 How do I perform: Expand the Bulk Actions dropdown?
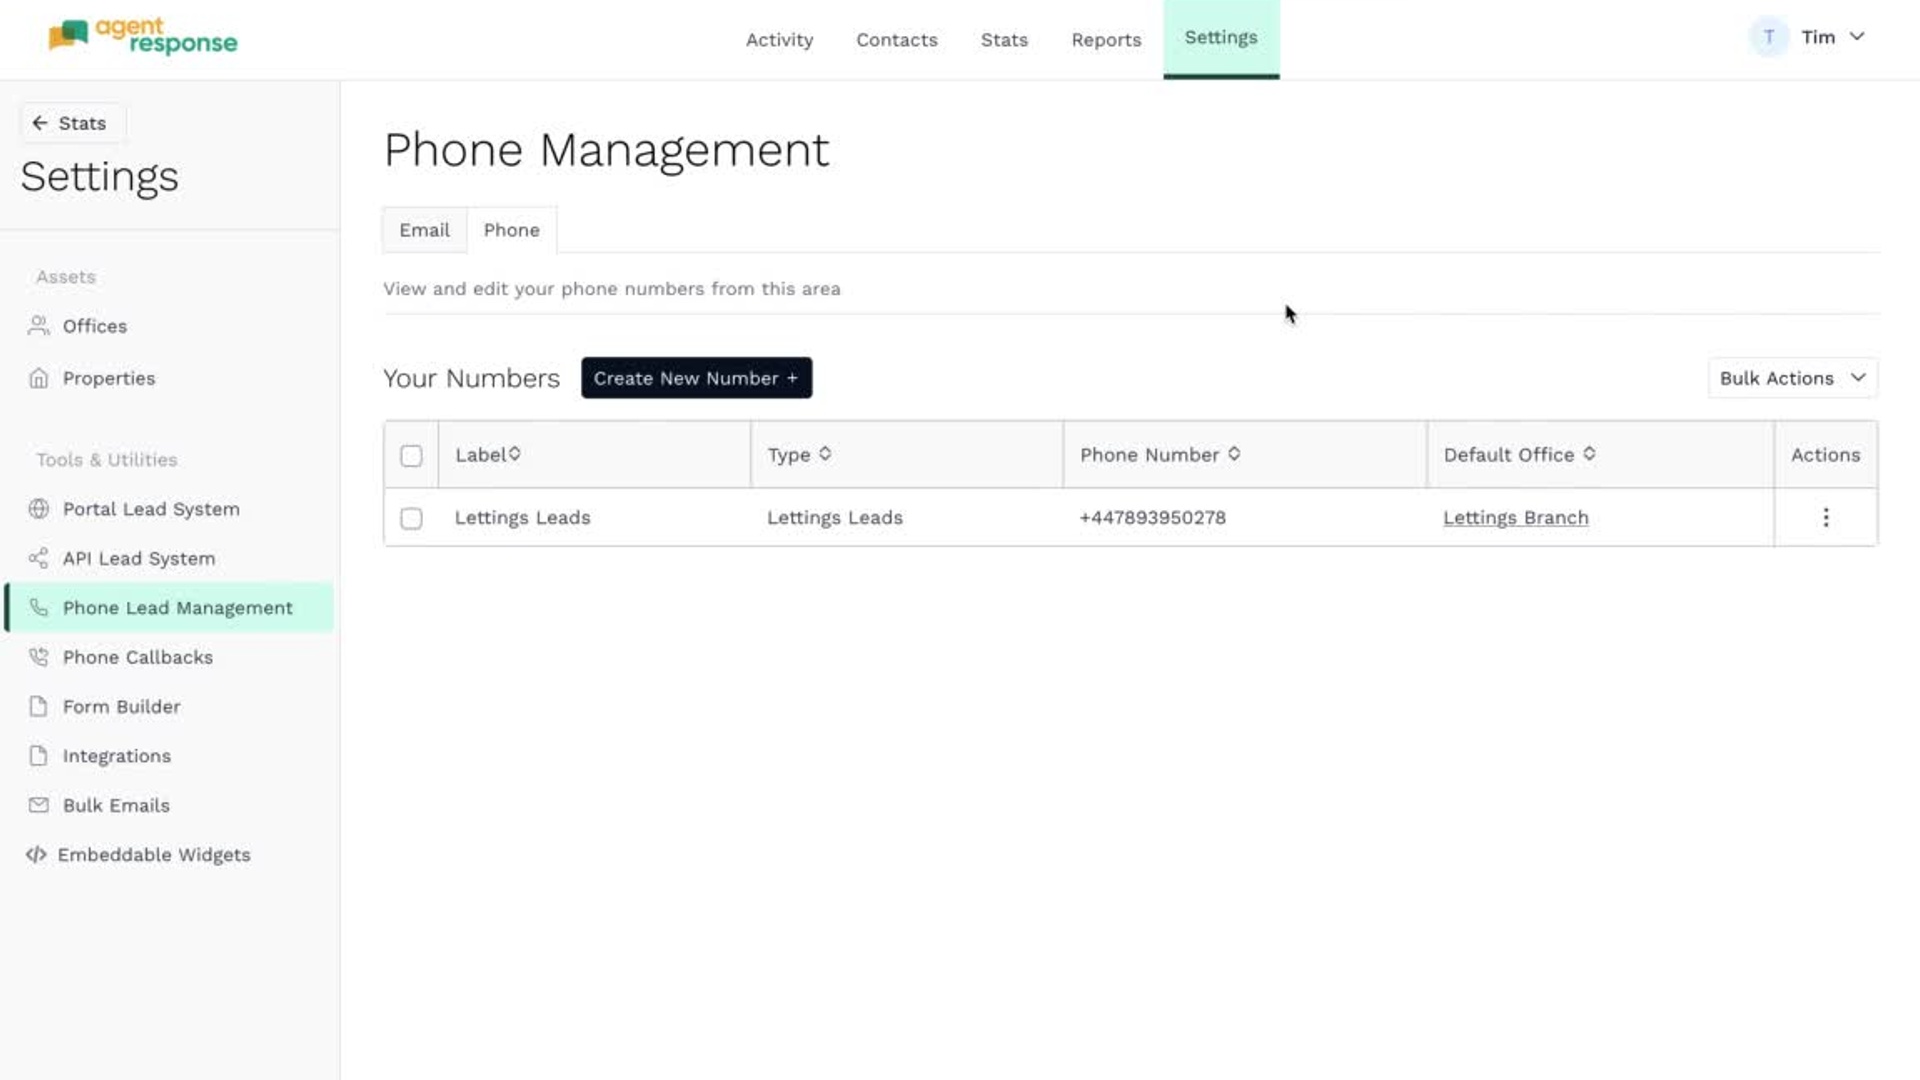point(1792,378)
